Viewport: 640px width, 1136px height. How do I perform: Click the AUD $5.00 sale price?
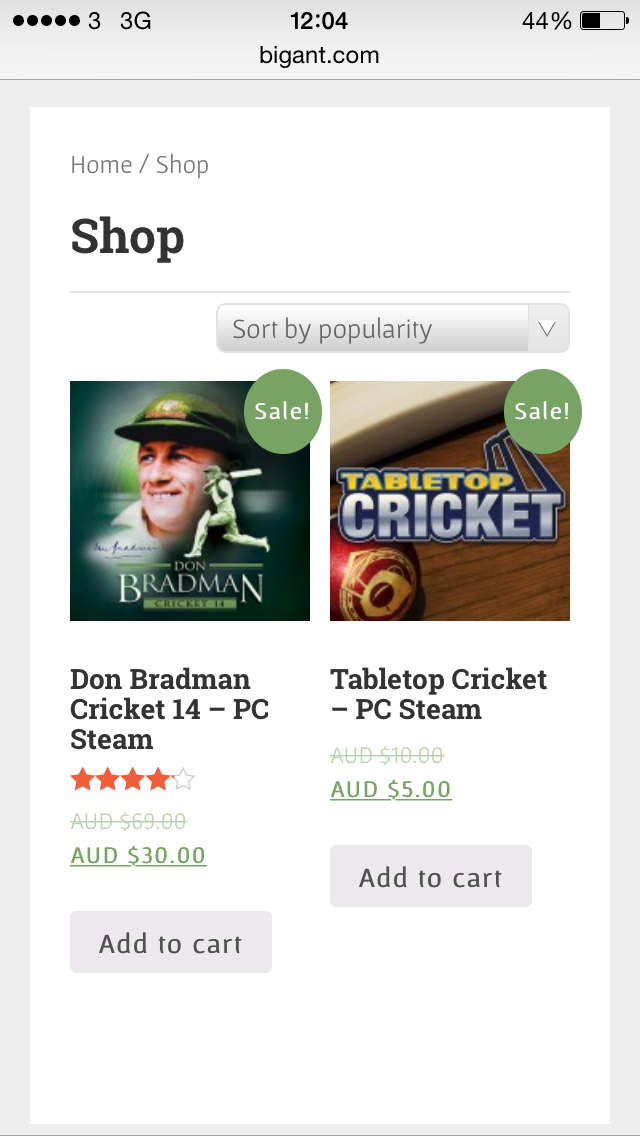(x=391, y=789)
